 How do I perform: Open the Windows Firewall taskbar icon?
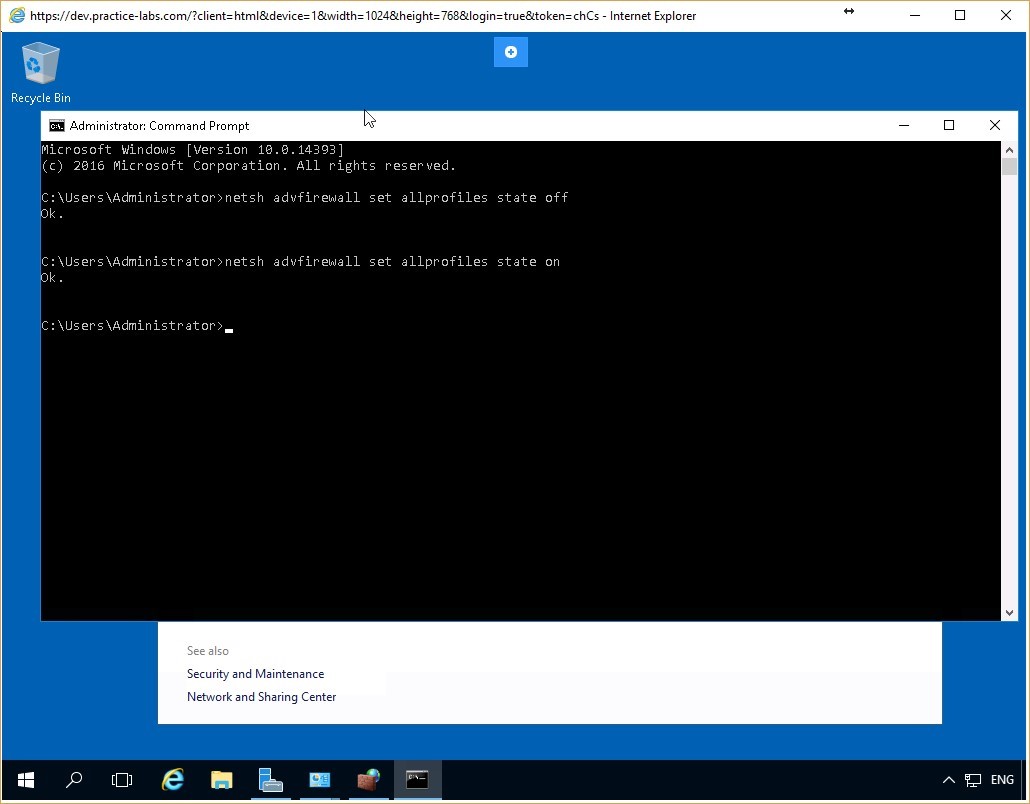click(367, 780)
